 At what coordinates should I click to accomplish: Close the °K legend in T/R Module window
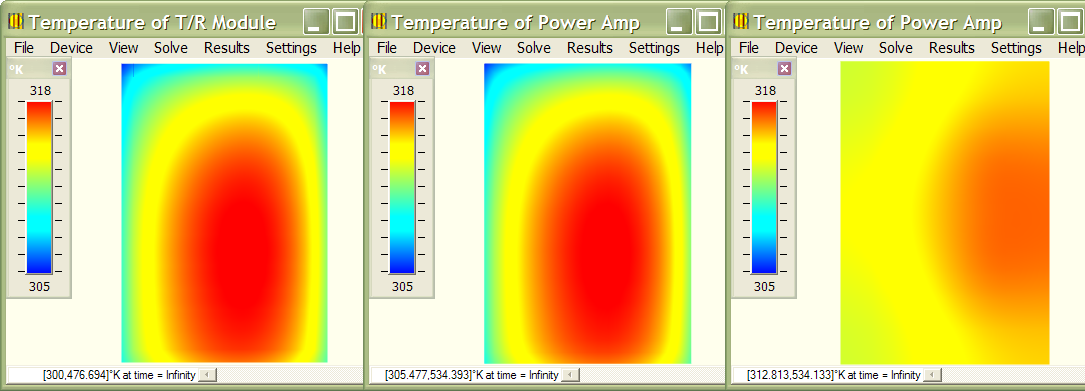click(x=60, y=69)
